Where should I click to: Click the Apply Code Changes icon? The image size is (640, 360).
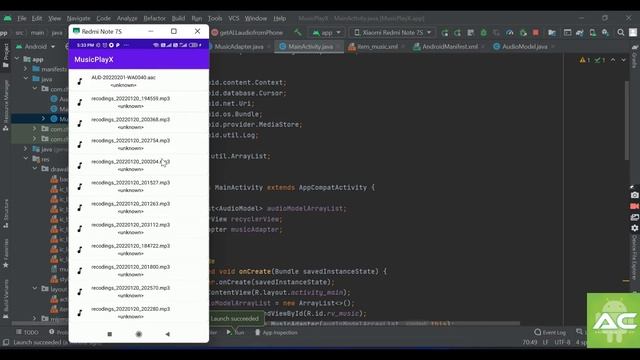click(458, 33)
